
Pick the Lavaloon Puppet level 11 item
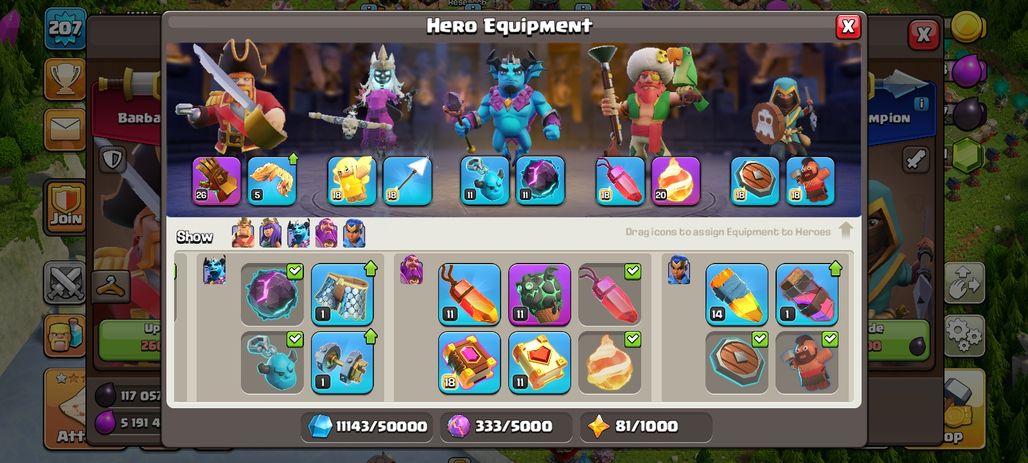coord(539,294)
